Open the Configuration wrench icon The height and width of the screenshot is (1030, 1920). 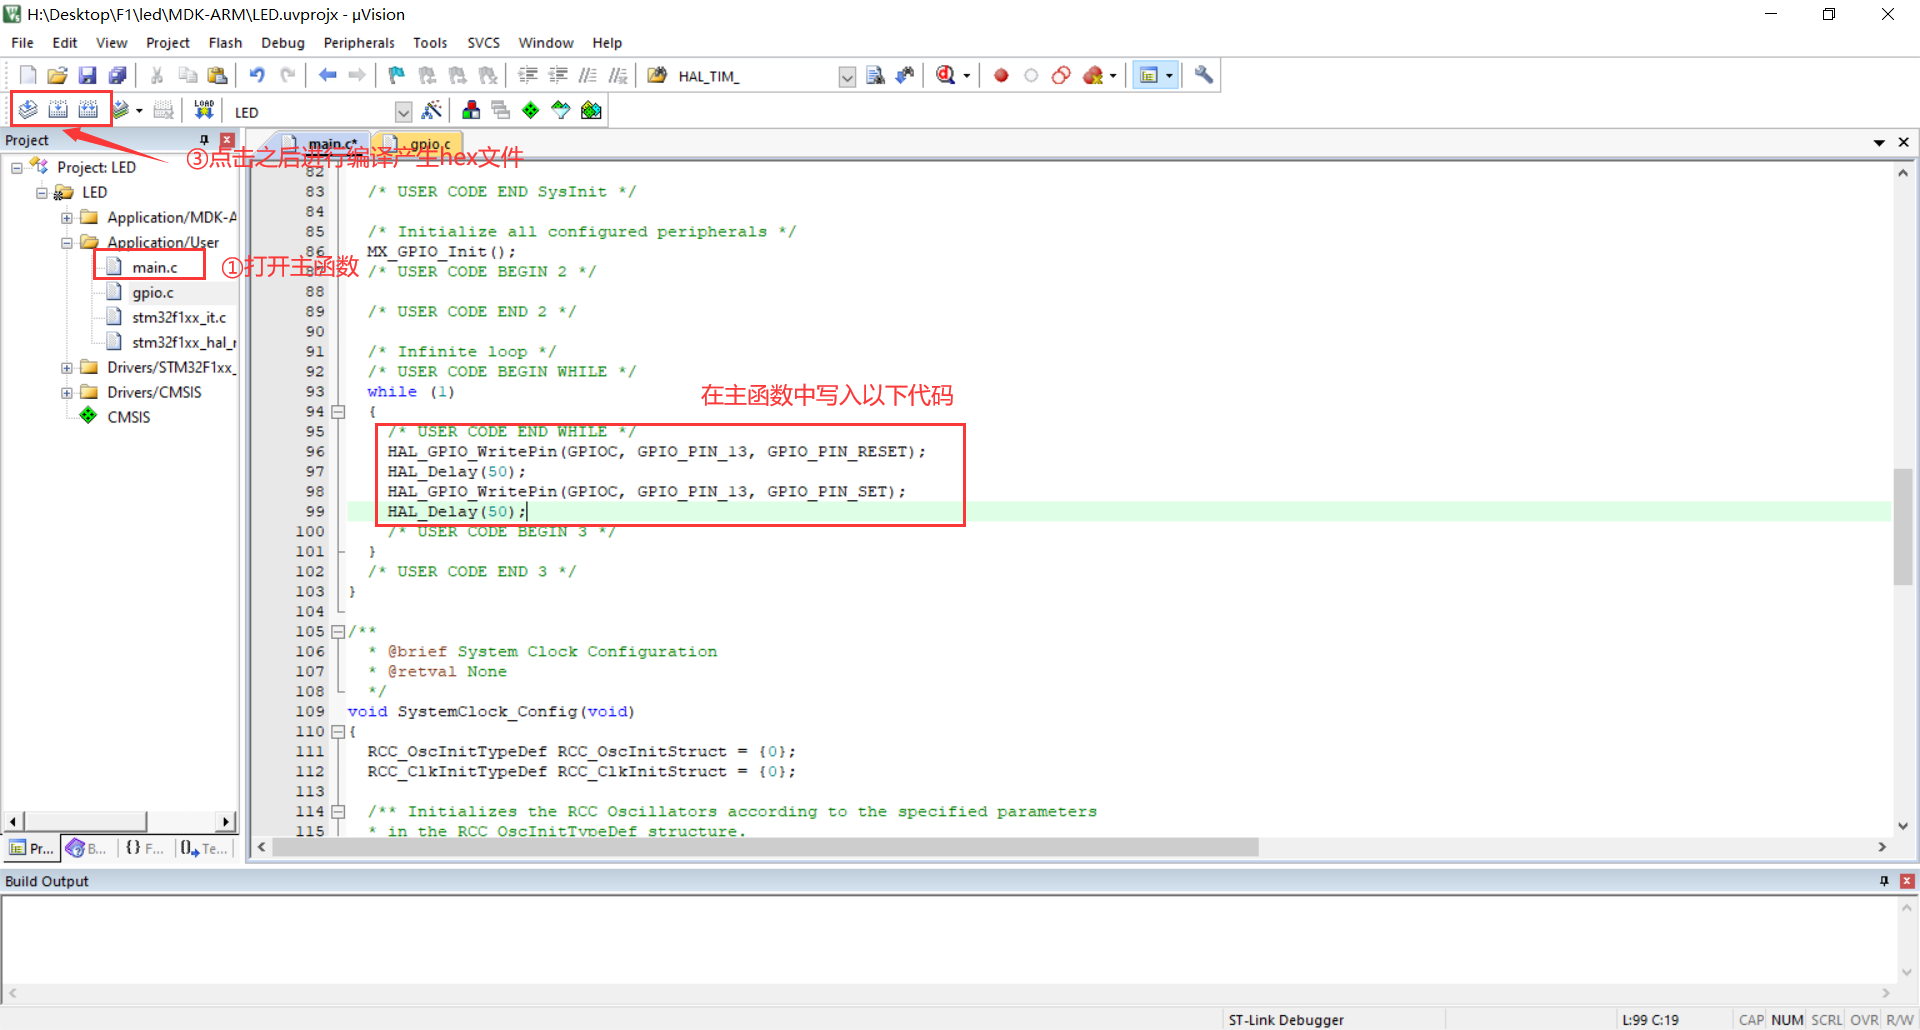(x=1203, y=75)
